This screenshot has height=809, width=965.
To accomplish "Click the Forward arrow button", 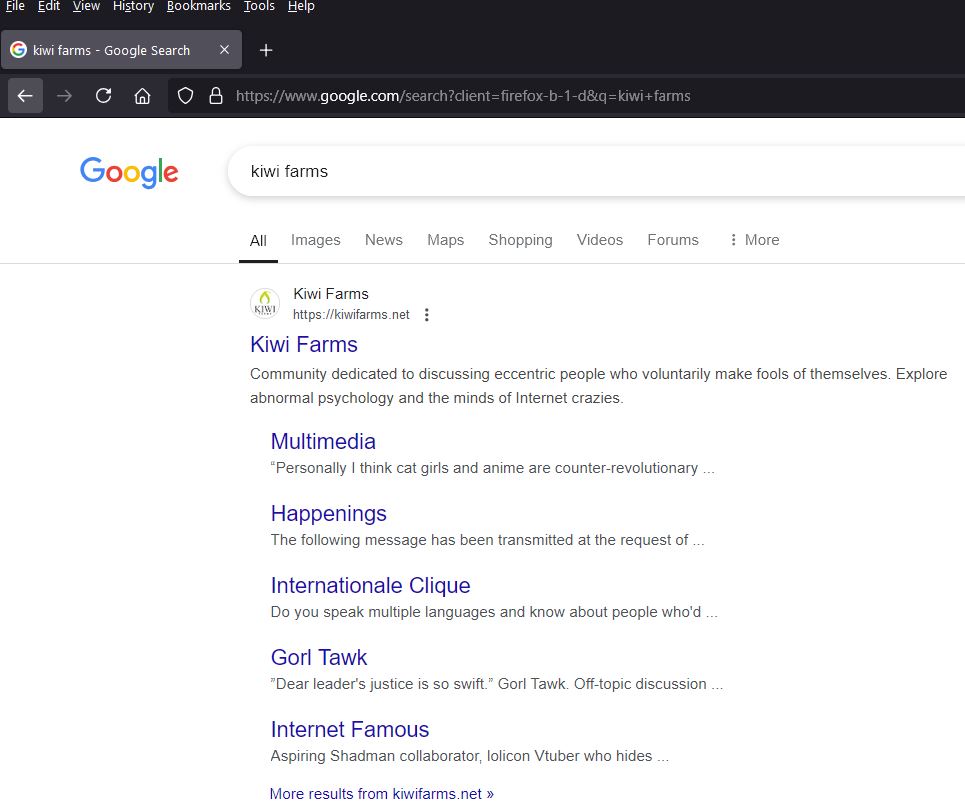I will pyautogui.click(x=65, y=96).
